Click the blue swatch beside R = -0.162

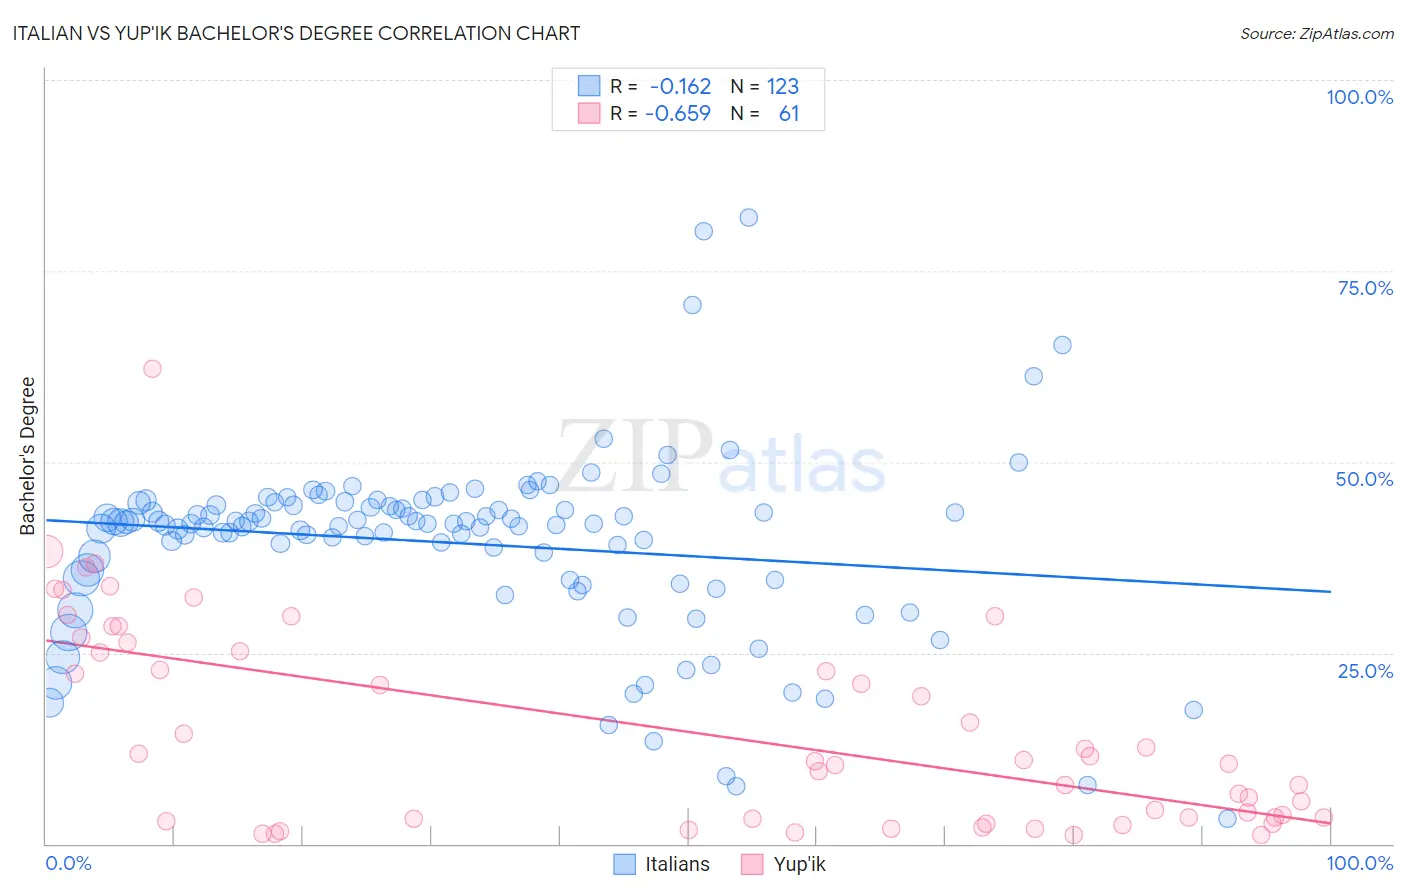(x=589, y=86)
